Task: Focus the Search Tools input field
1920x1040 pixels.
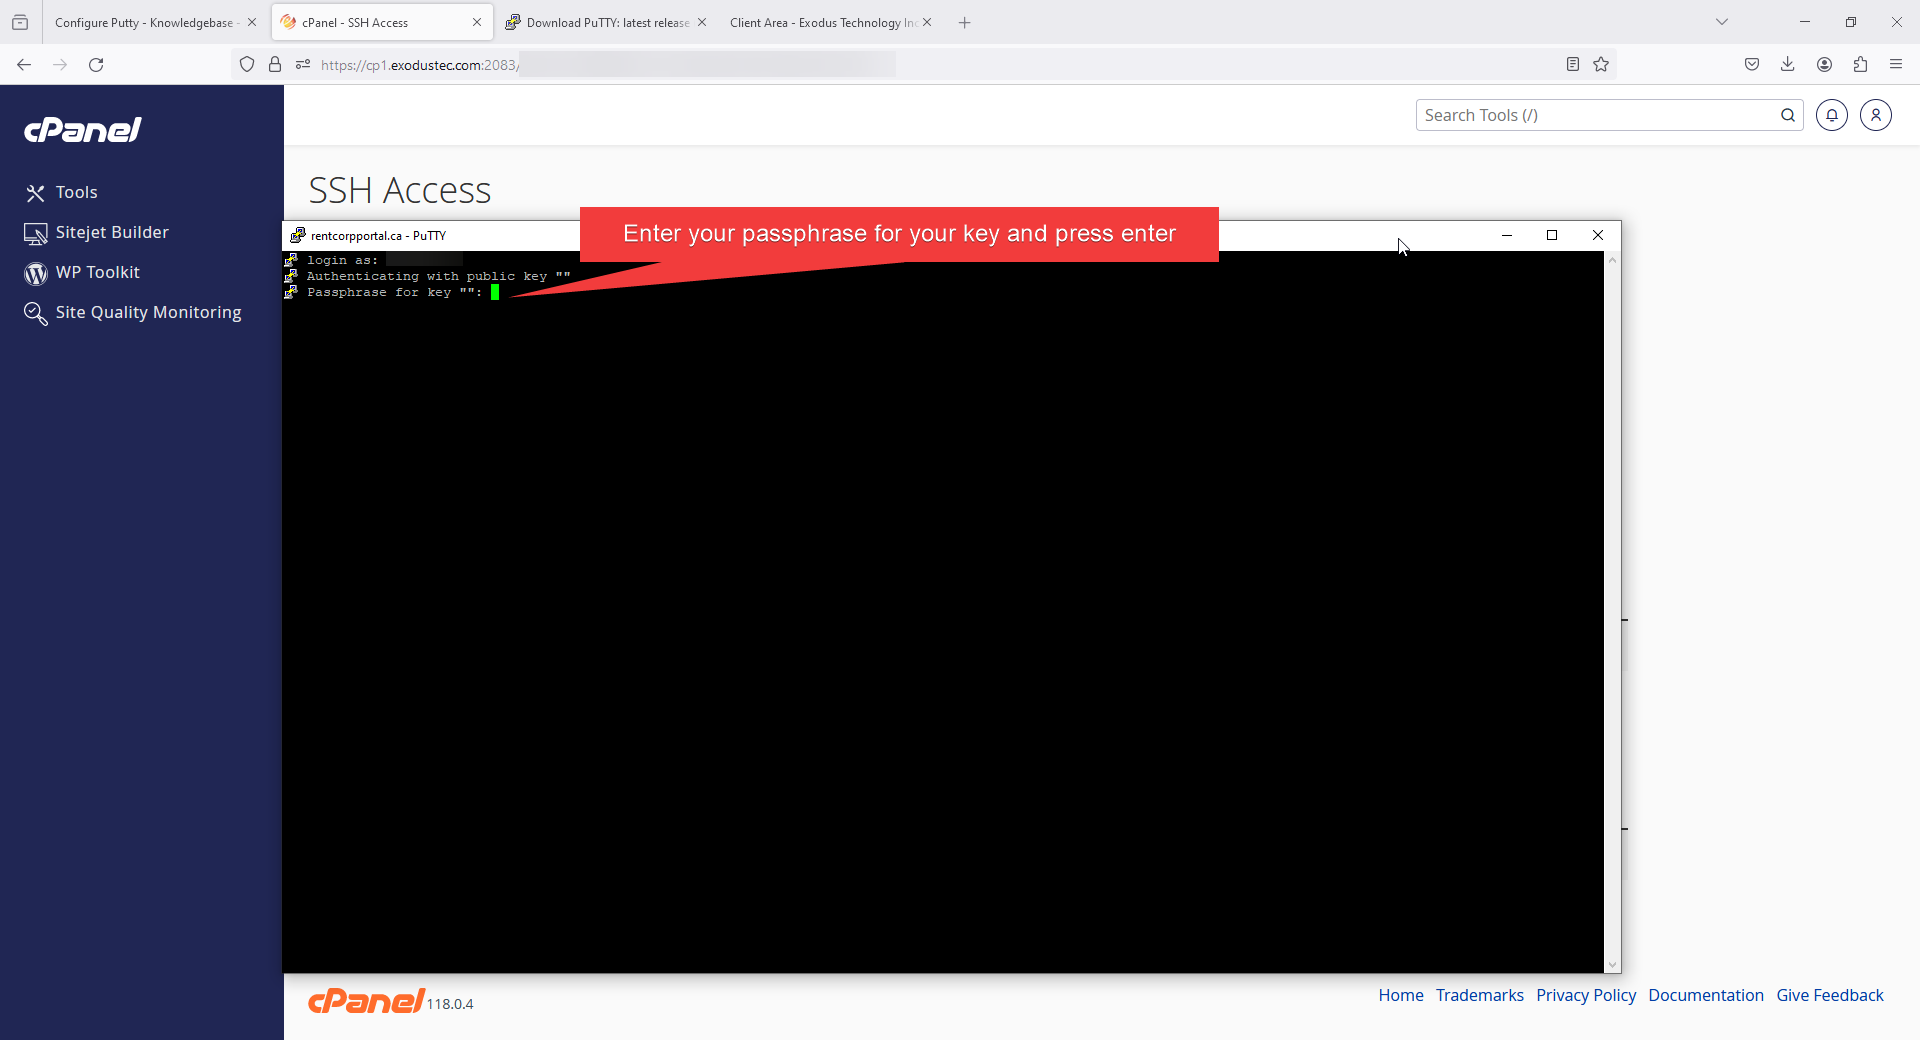Action: 1595,115
